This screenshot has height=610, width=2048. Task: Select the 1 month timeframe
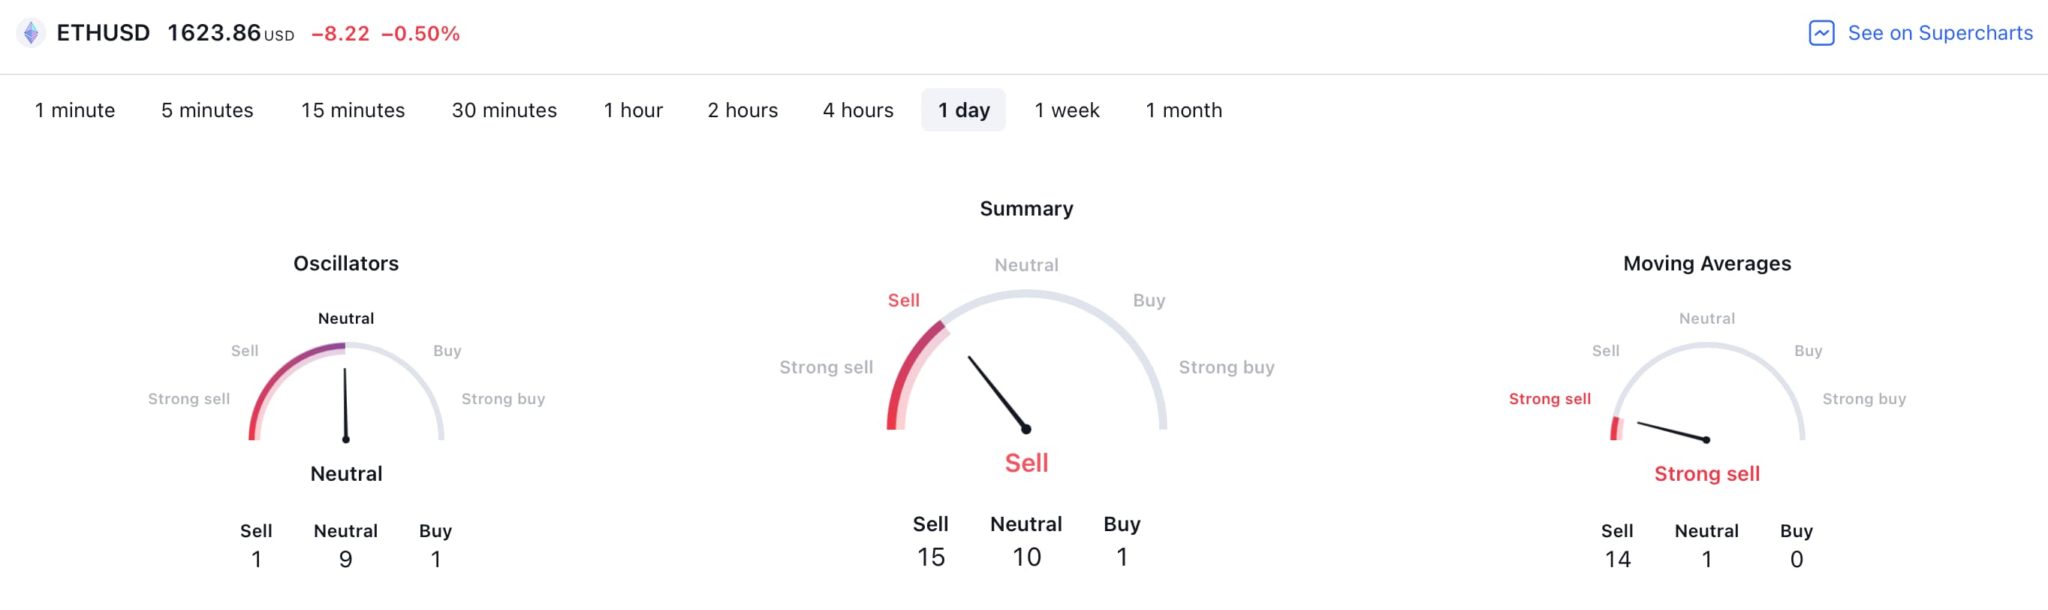[1184, 110]
